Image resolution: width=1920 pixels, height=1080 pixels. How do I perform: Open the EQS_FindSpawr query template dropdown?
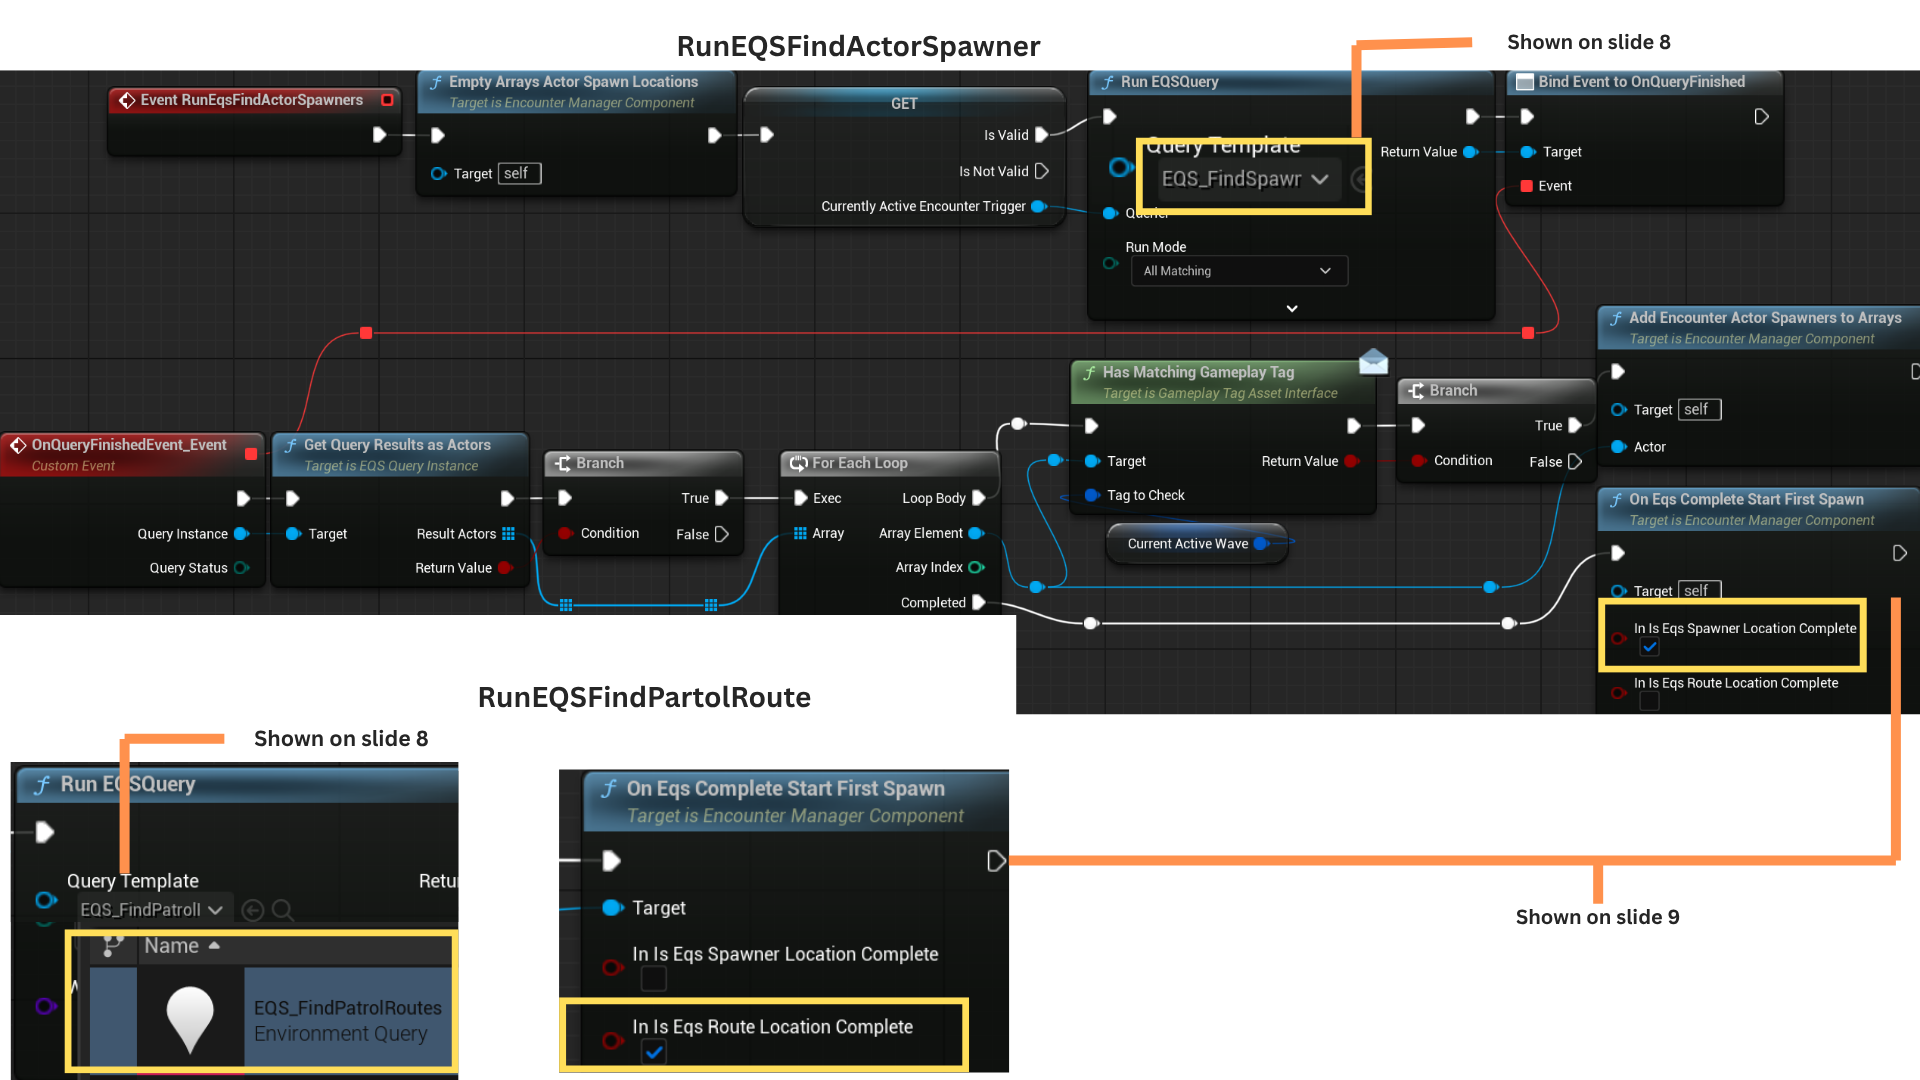(x=1245, y=179)
